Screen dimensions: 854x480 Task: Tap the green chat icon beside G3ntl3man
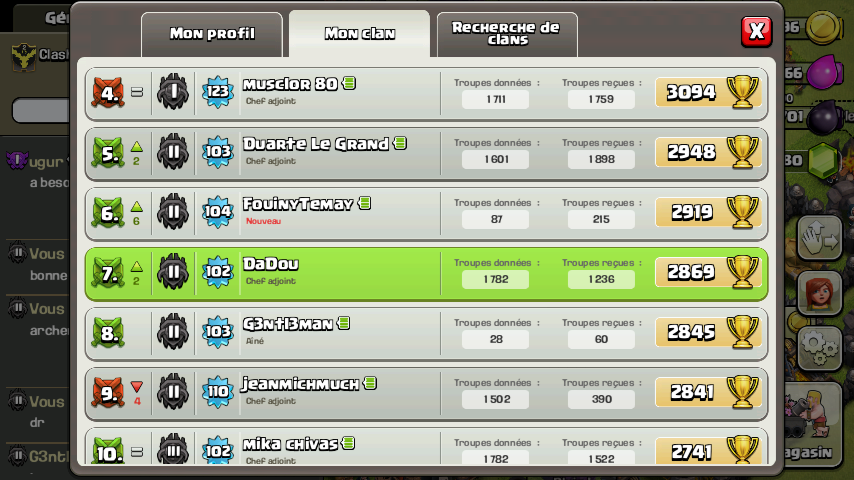click(344, 323)
